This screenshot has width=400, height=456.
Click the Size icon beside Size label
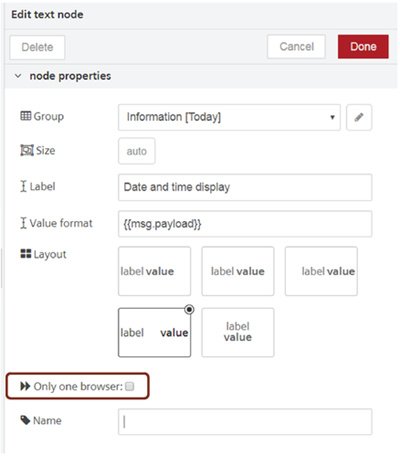pos(27,150)
